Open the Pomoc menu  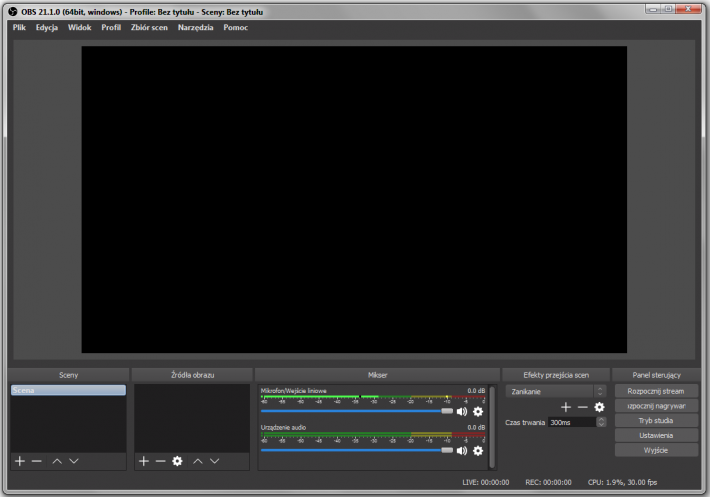pyautogui.click(x=235, y=27)
